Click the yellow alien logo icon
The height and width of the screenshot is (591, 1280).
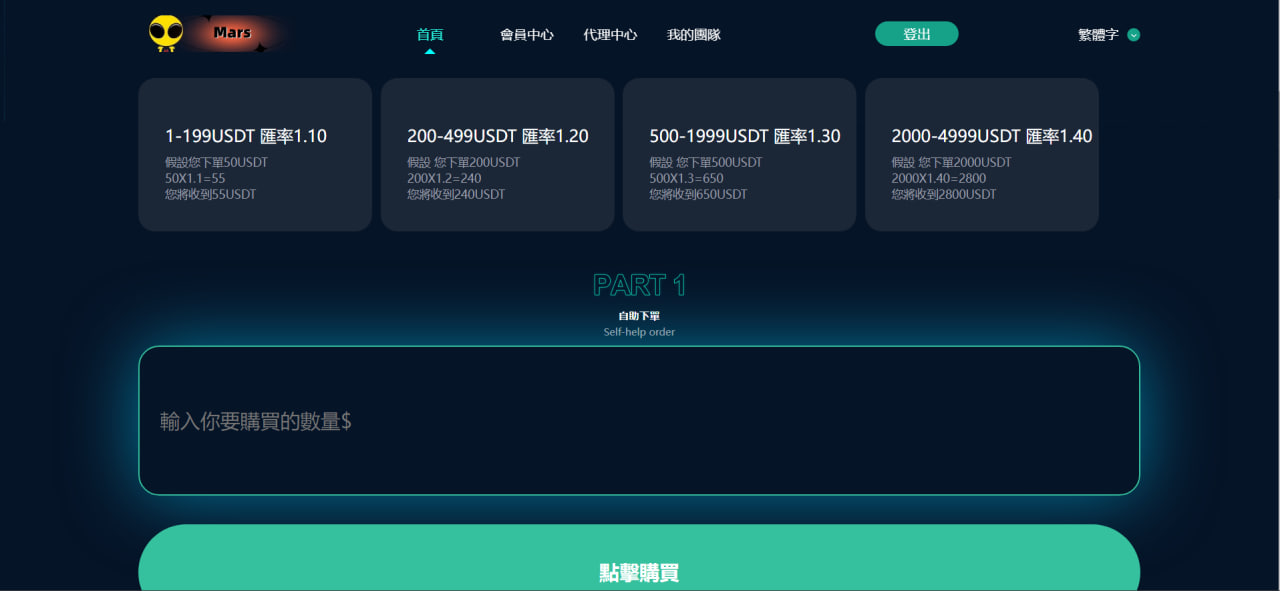[x=165, y=33]
